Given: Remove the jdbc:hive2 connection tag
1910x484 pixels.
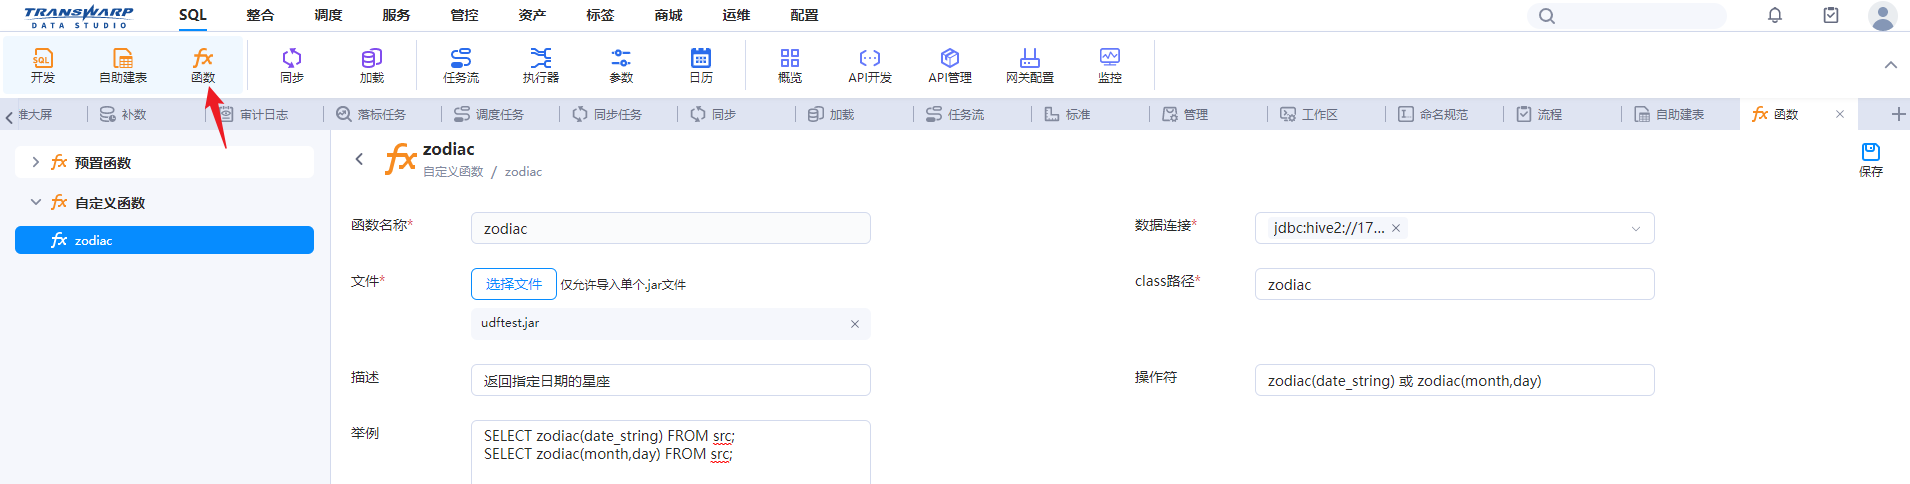Looking at the screenshot, I should (x=1396, y=228).
